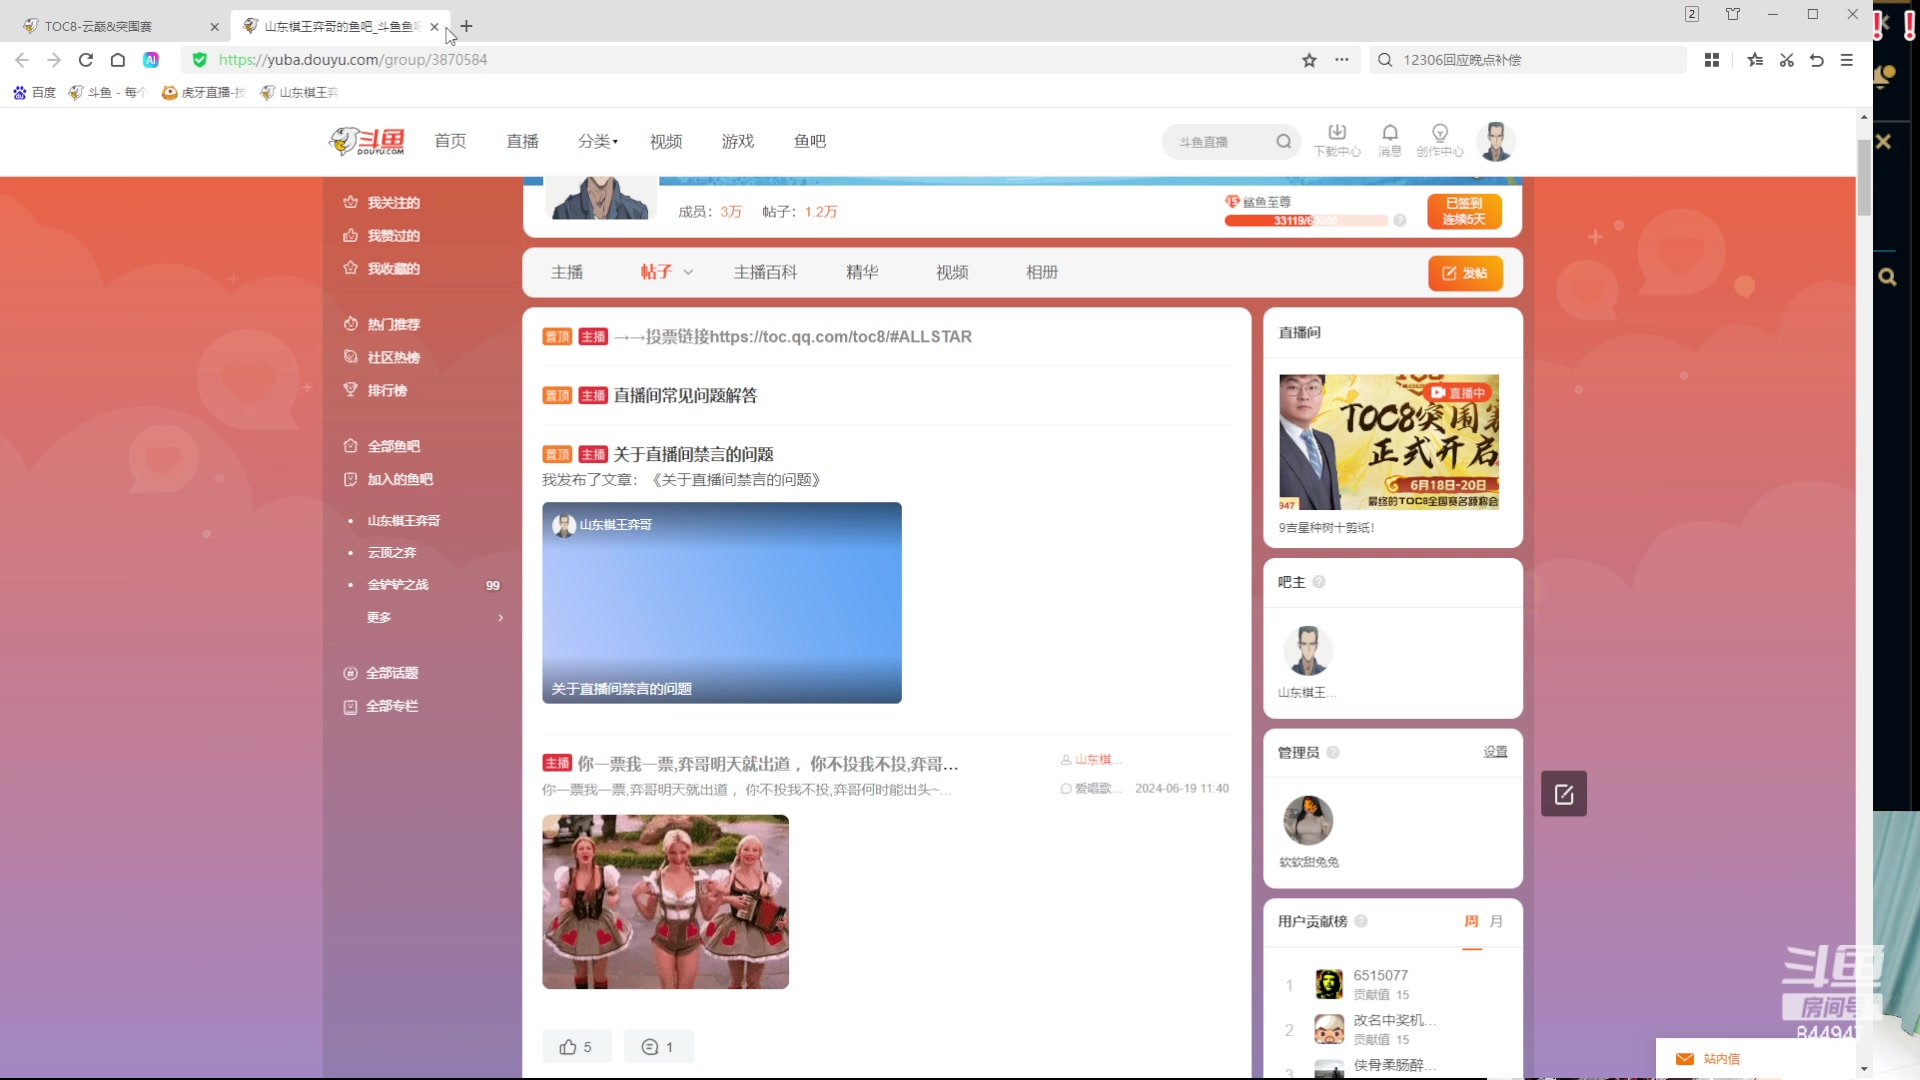Expand the 帖子 tab dropdown arrow
Viewport: 1920px width, 1080px height.
click(688, 273)
